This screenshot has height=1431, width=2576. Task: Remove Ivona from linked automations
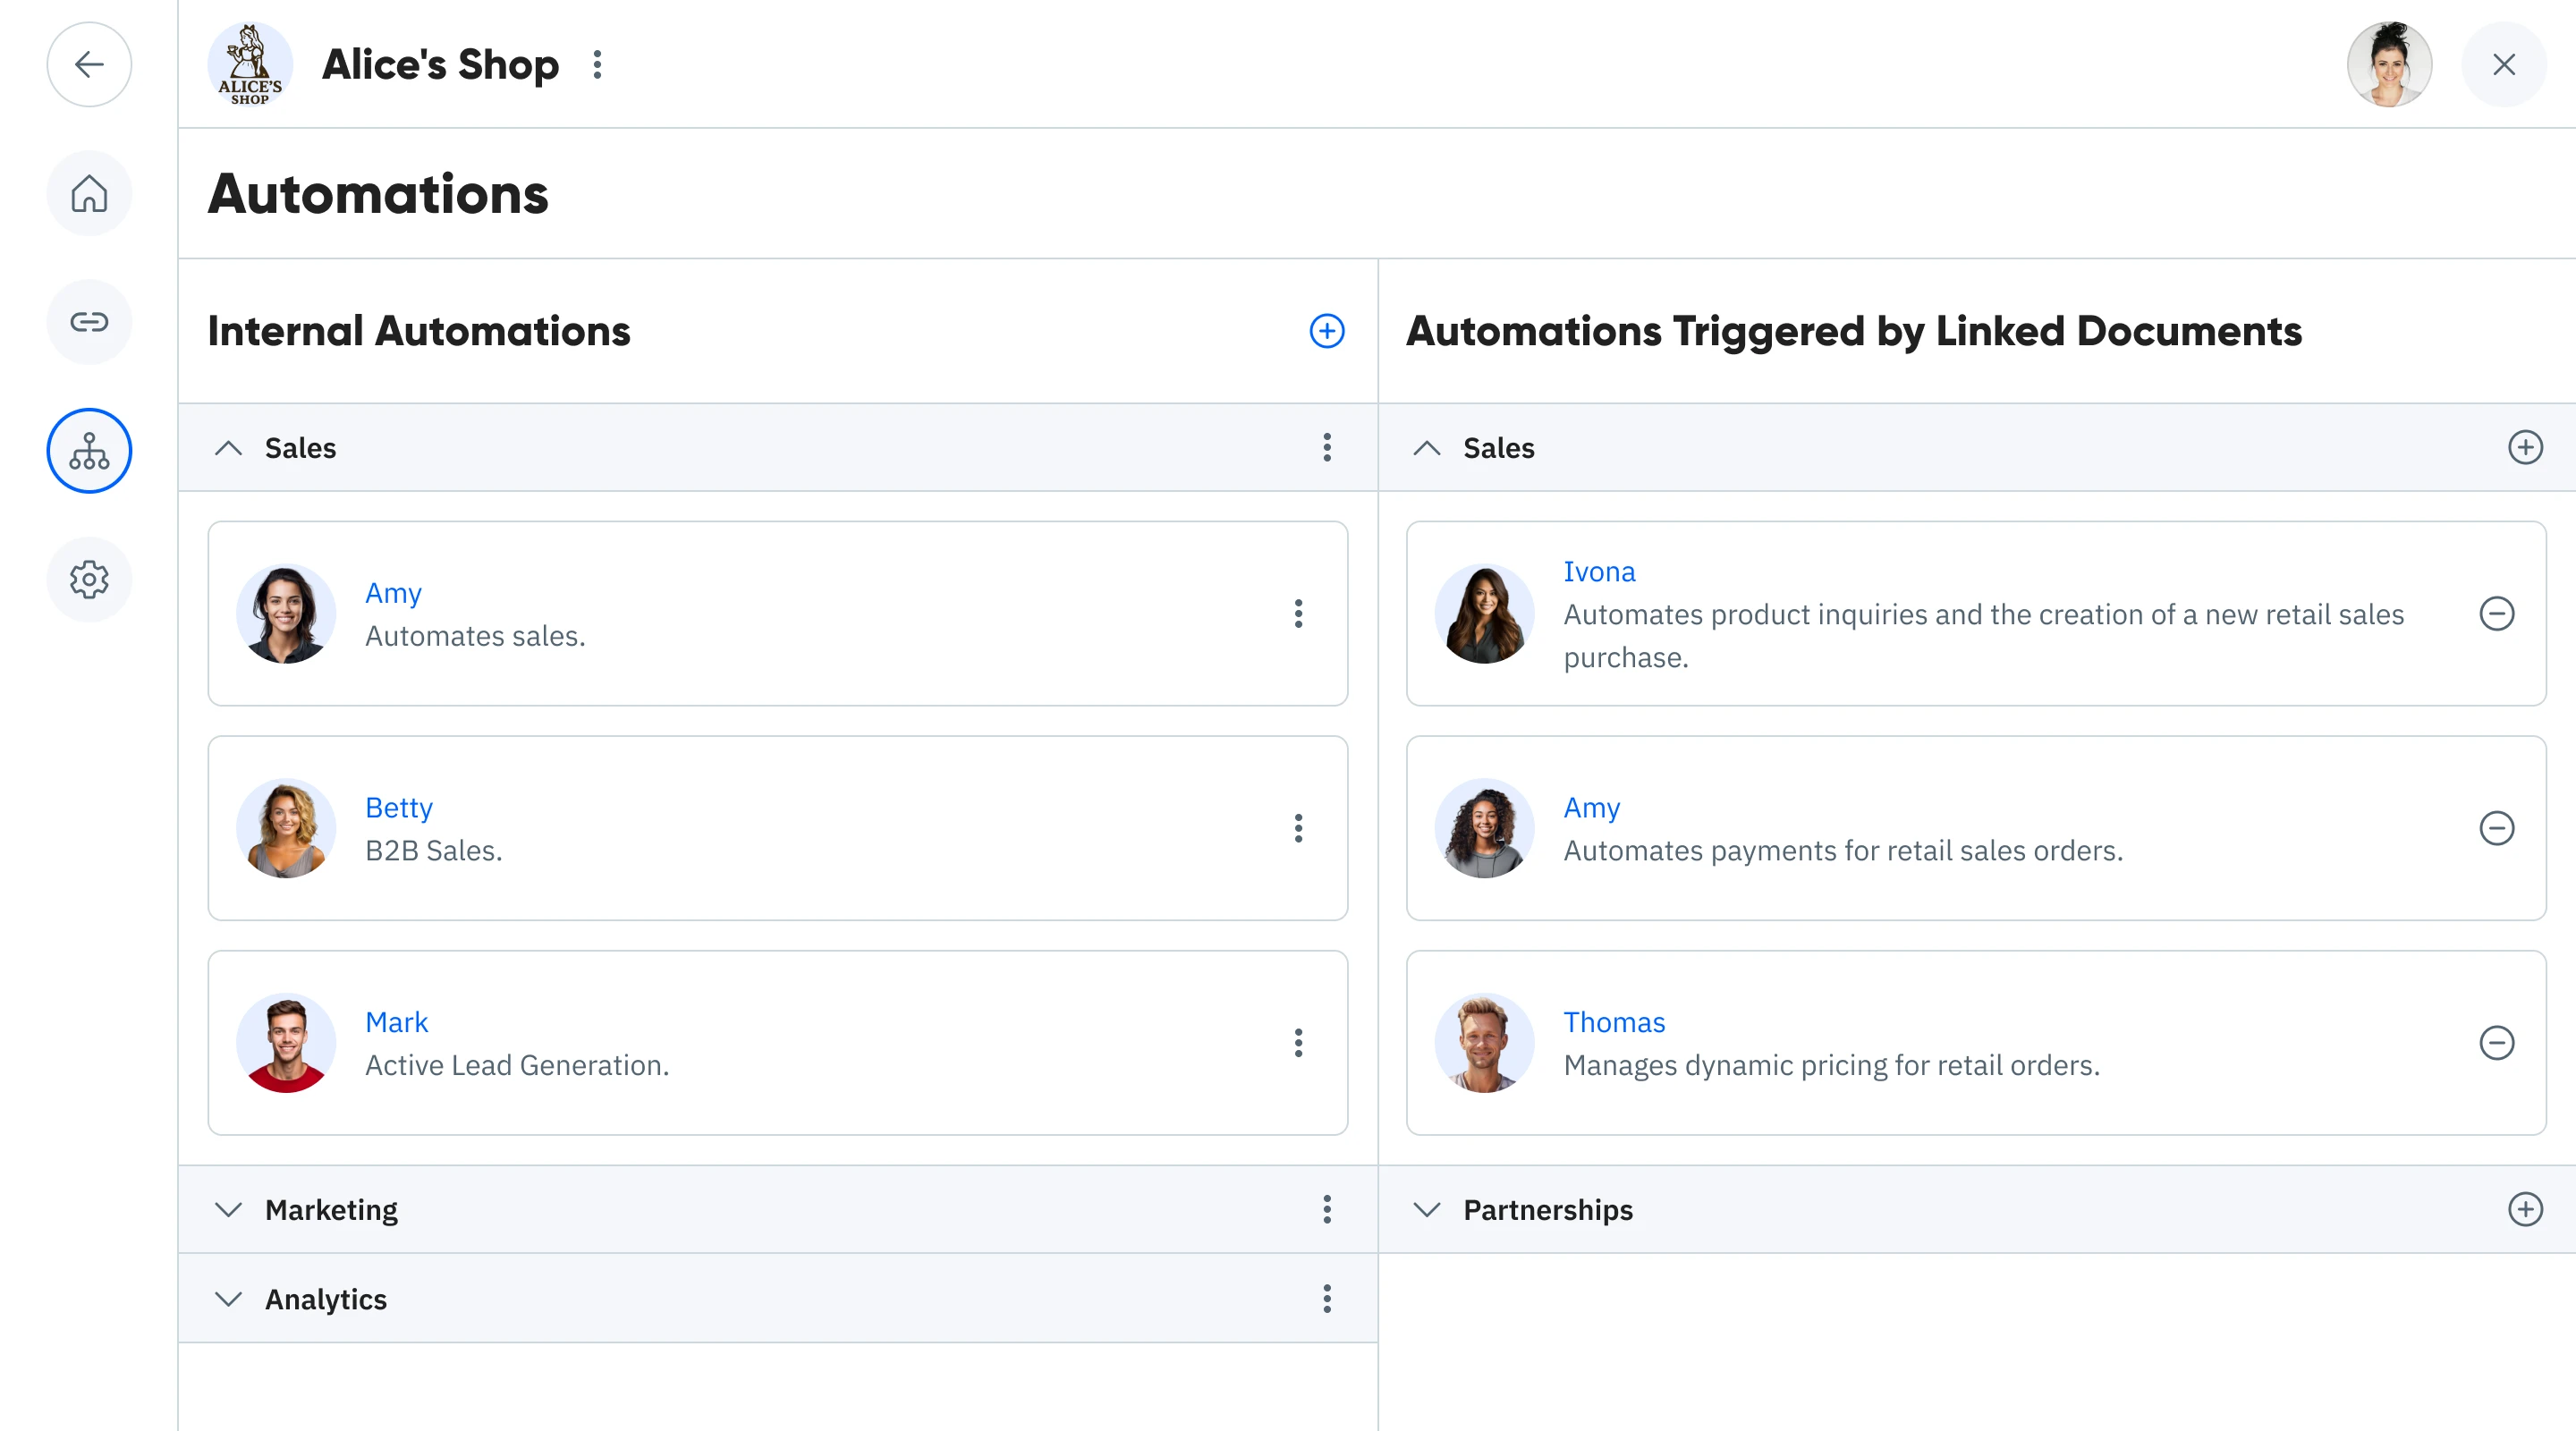pos(2496,614)
